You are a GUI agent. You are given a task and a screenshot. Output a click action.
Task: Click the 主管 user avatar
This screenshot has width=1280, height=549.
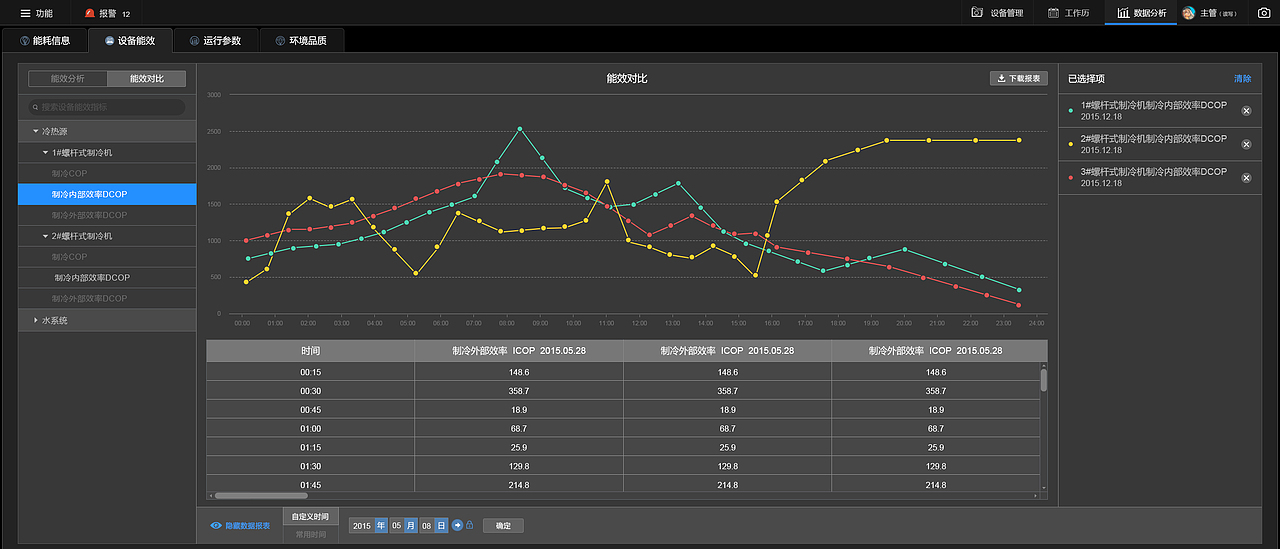pyautogui.click(x=1189, y=13)
